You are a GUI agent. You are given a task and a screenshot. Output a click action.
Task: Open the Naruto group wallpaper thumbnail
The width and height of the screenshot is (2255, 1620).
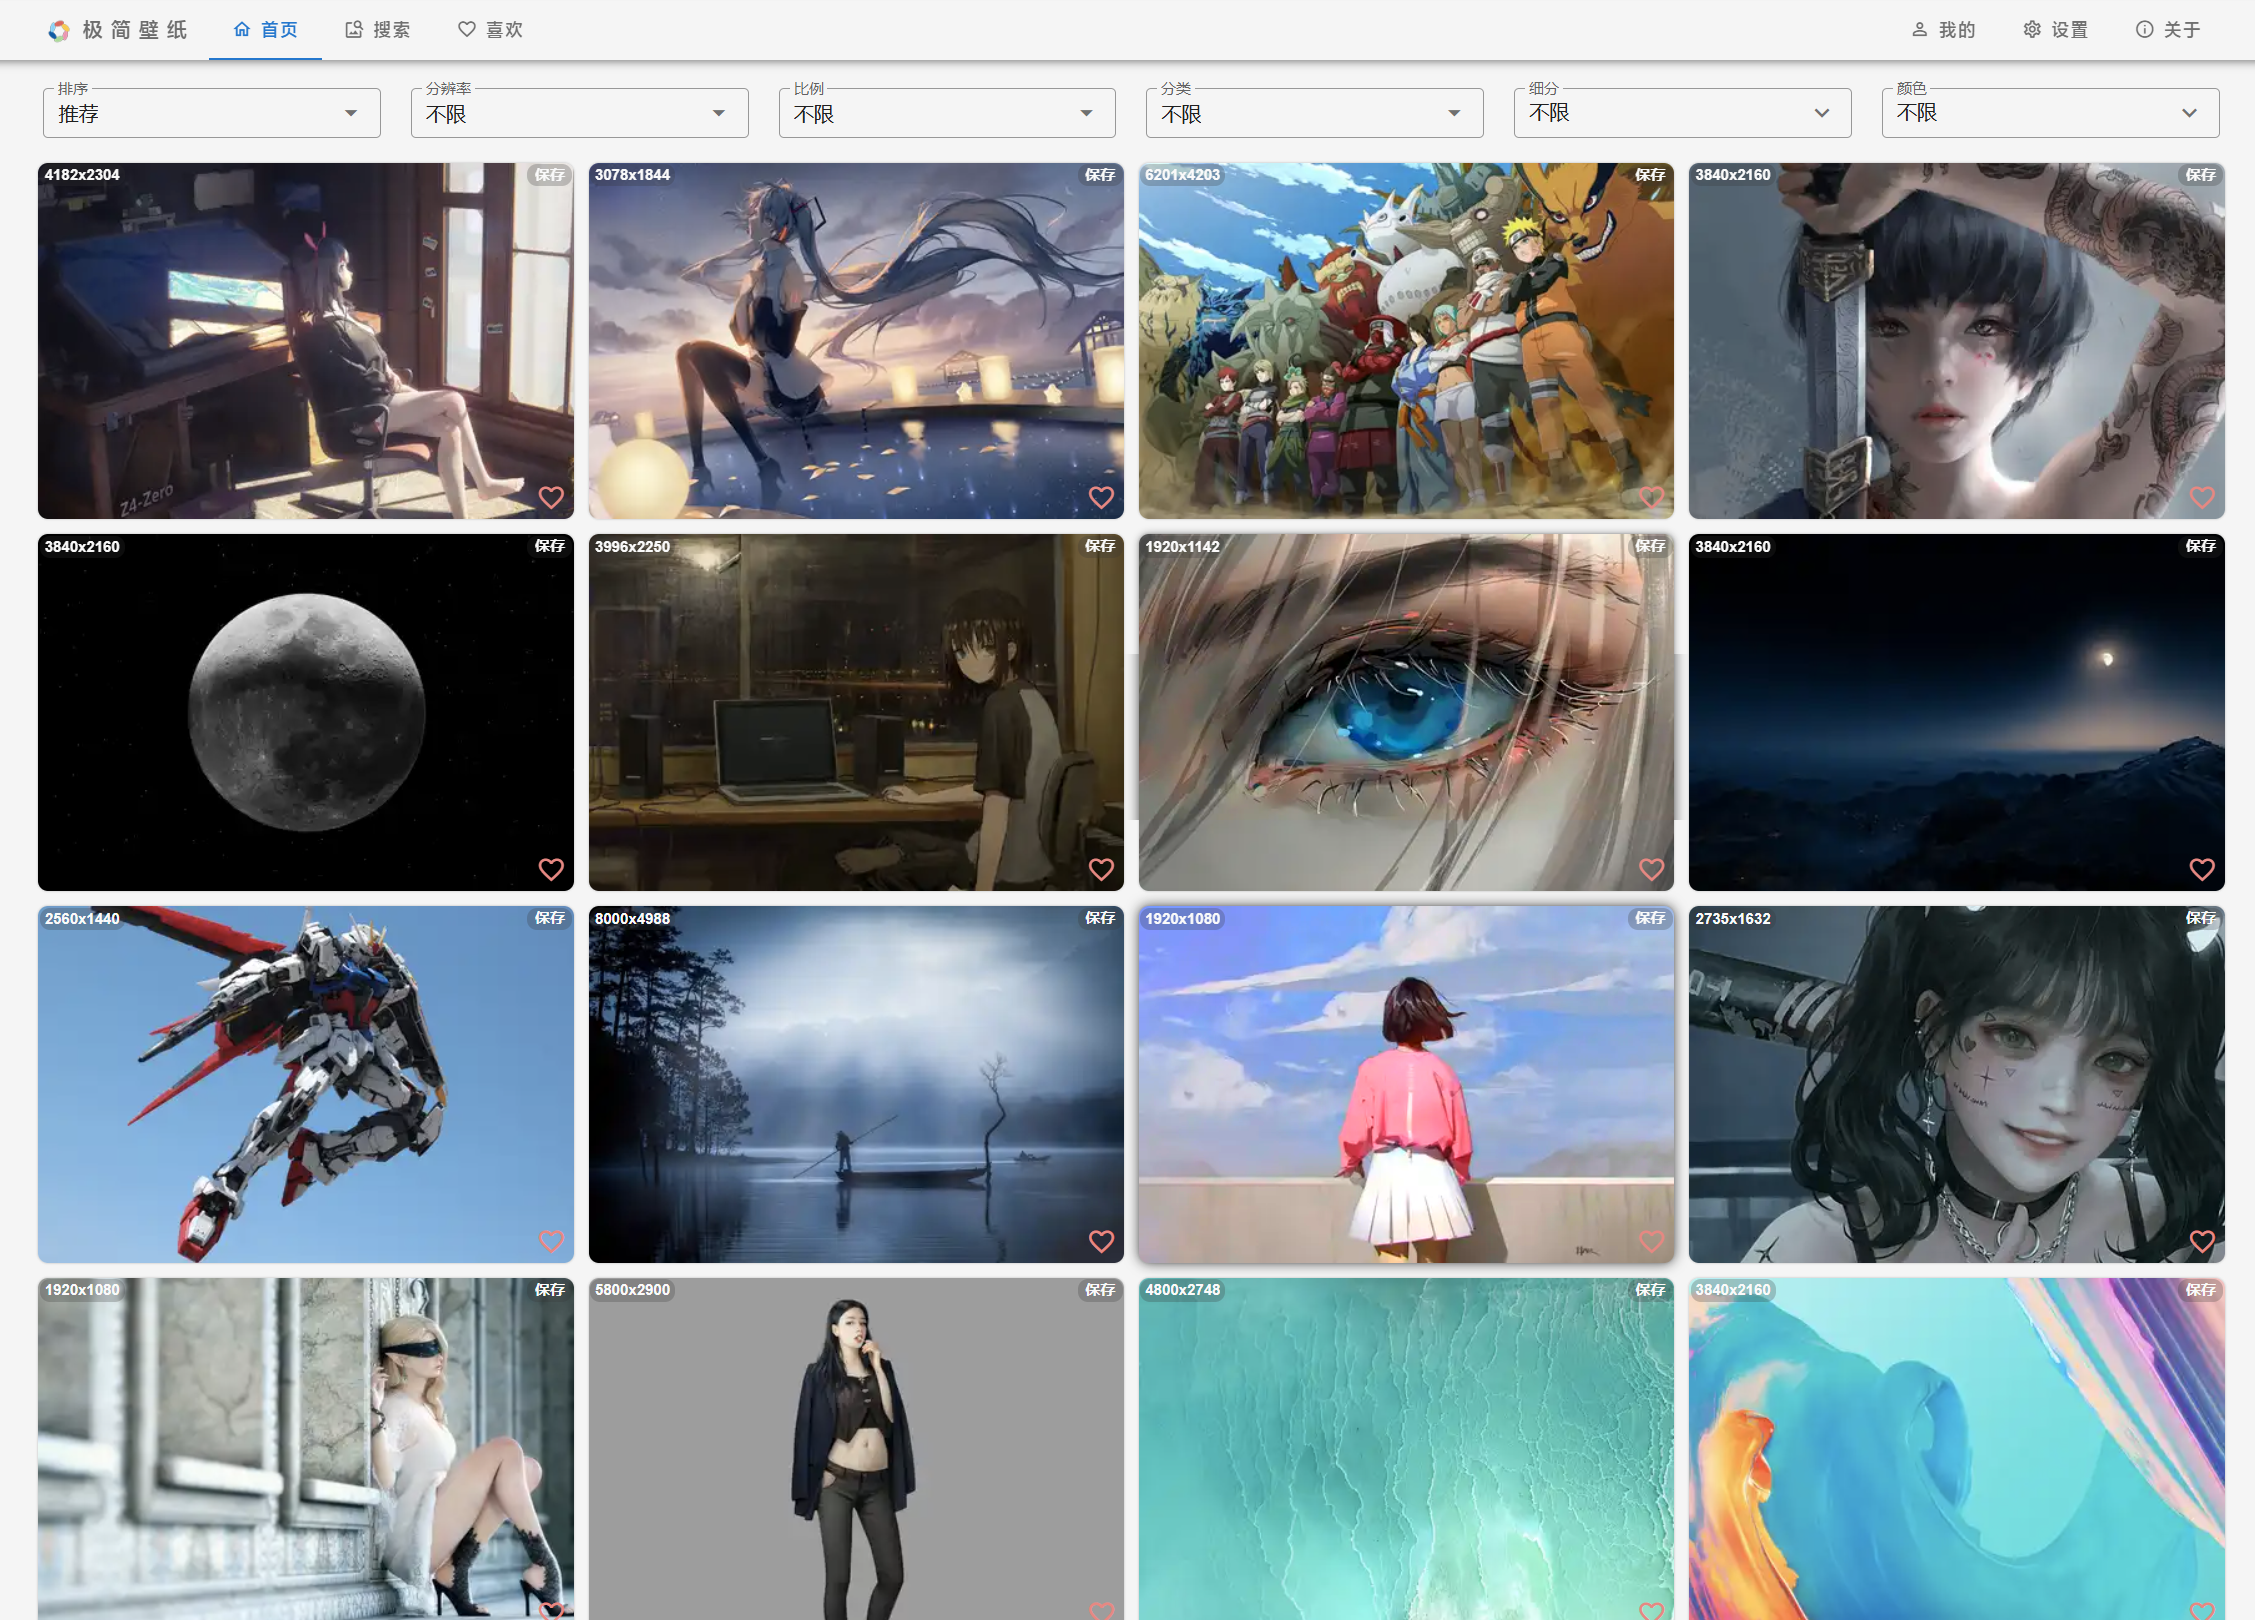point(1406,341)
